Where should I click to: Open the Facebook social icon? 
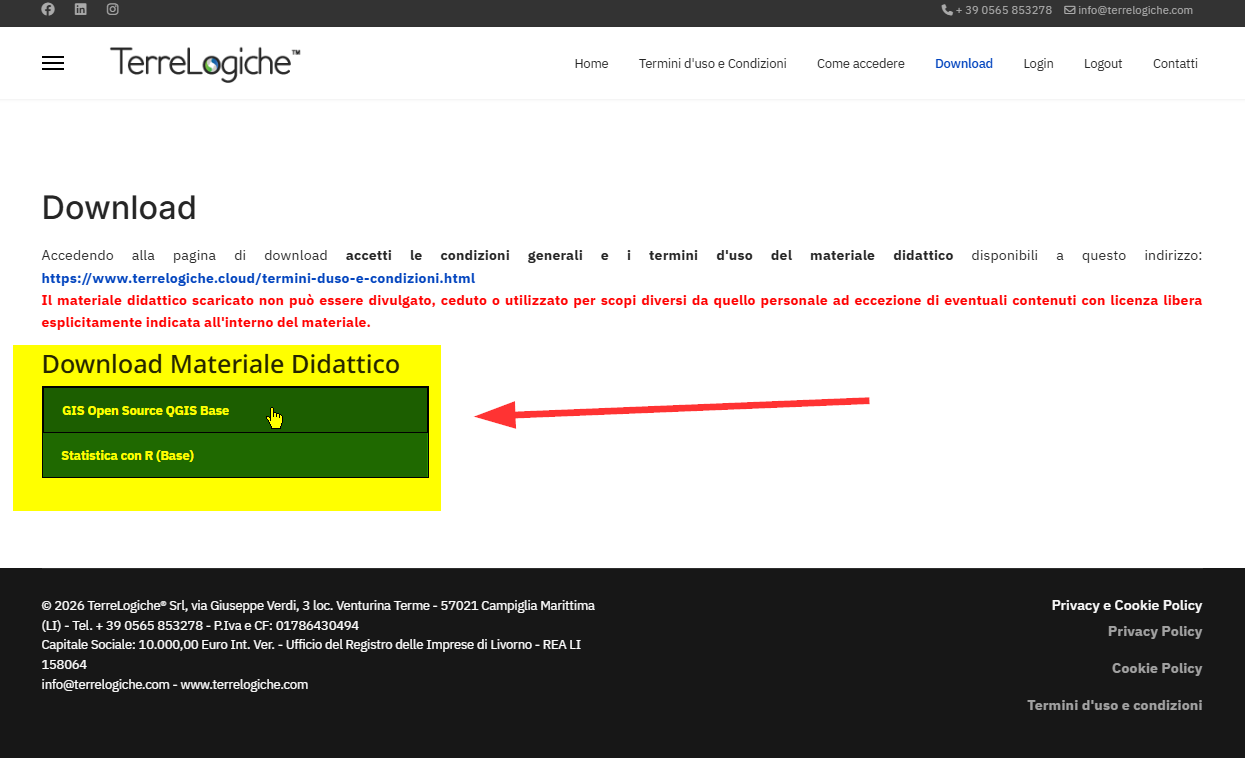(48, 10)
